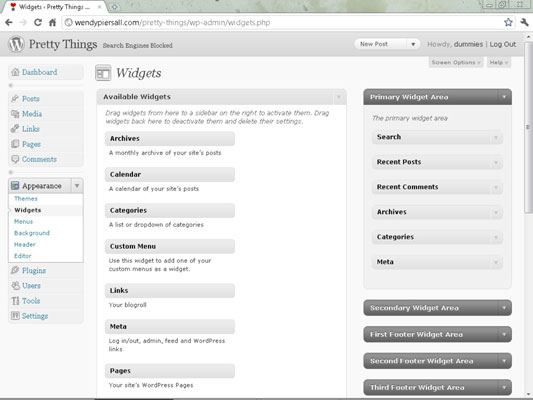Click the page vertical scrollbar thumb
Viewport: 533px width, 400px height.
(528, 127)
